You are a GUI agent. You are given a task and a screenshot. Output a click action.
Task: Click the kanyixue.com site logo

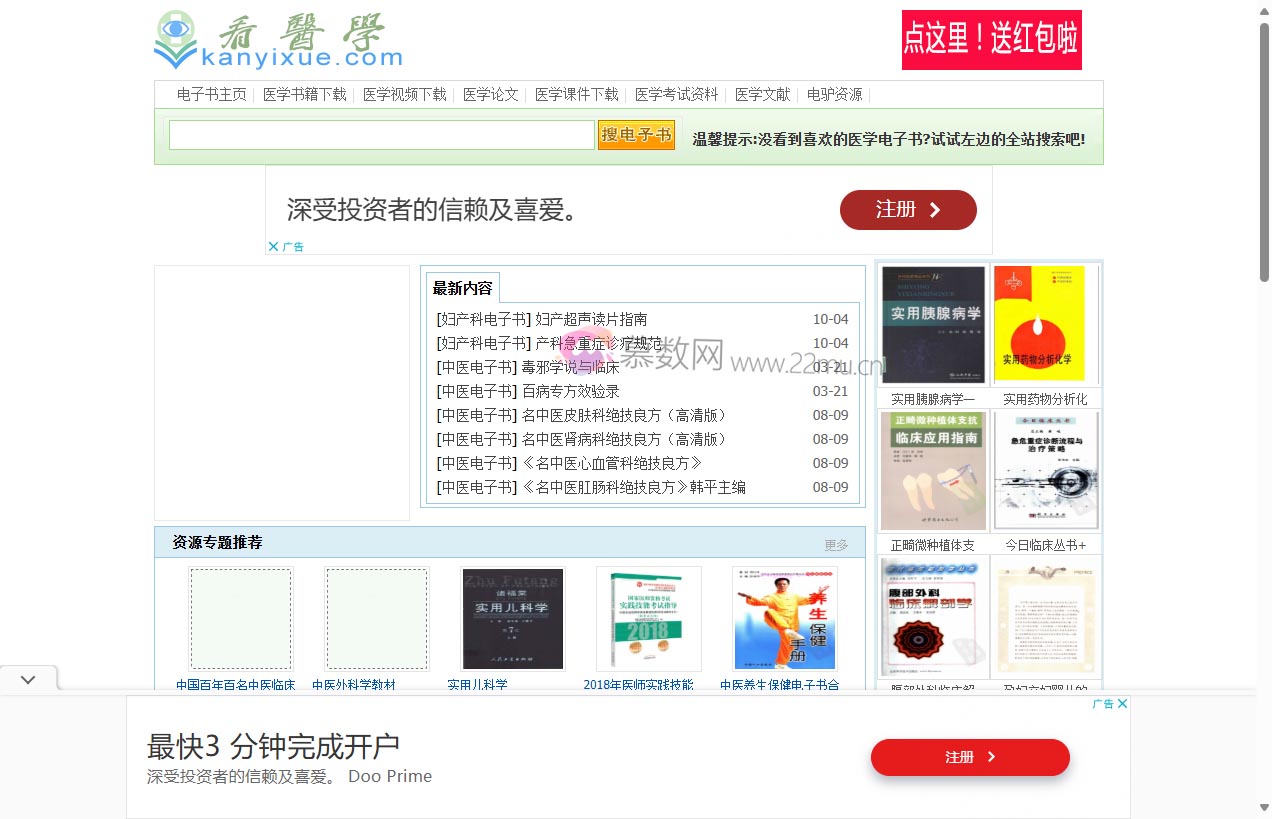278,40
